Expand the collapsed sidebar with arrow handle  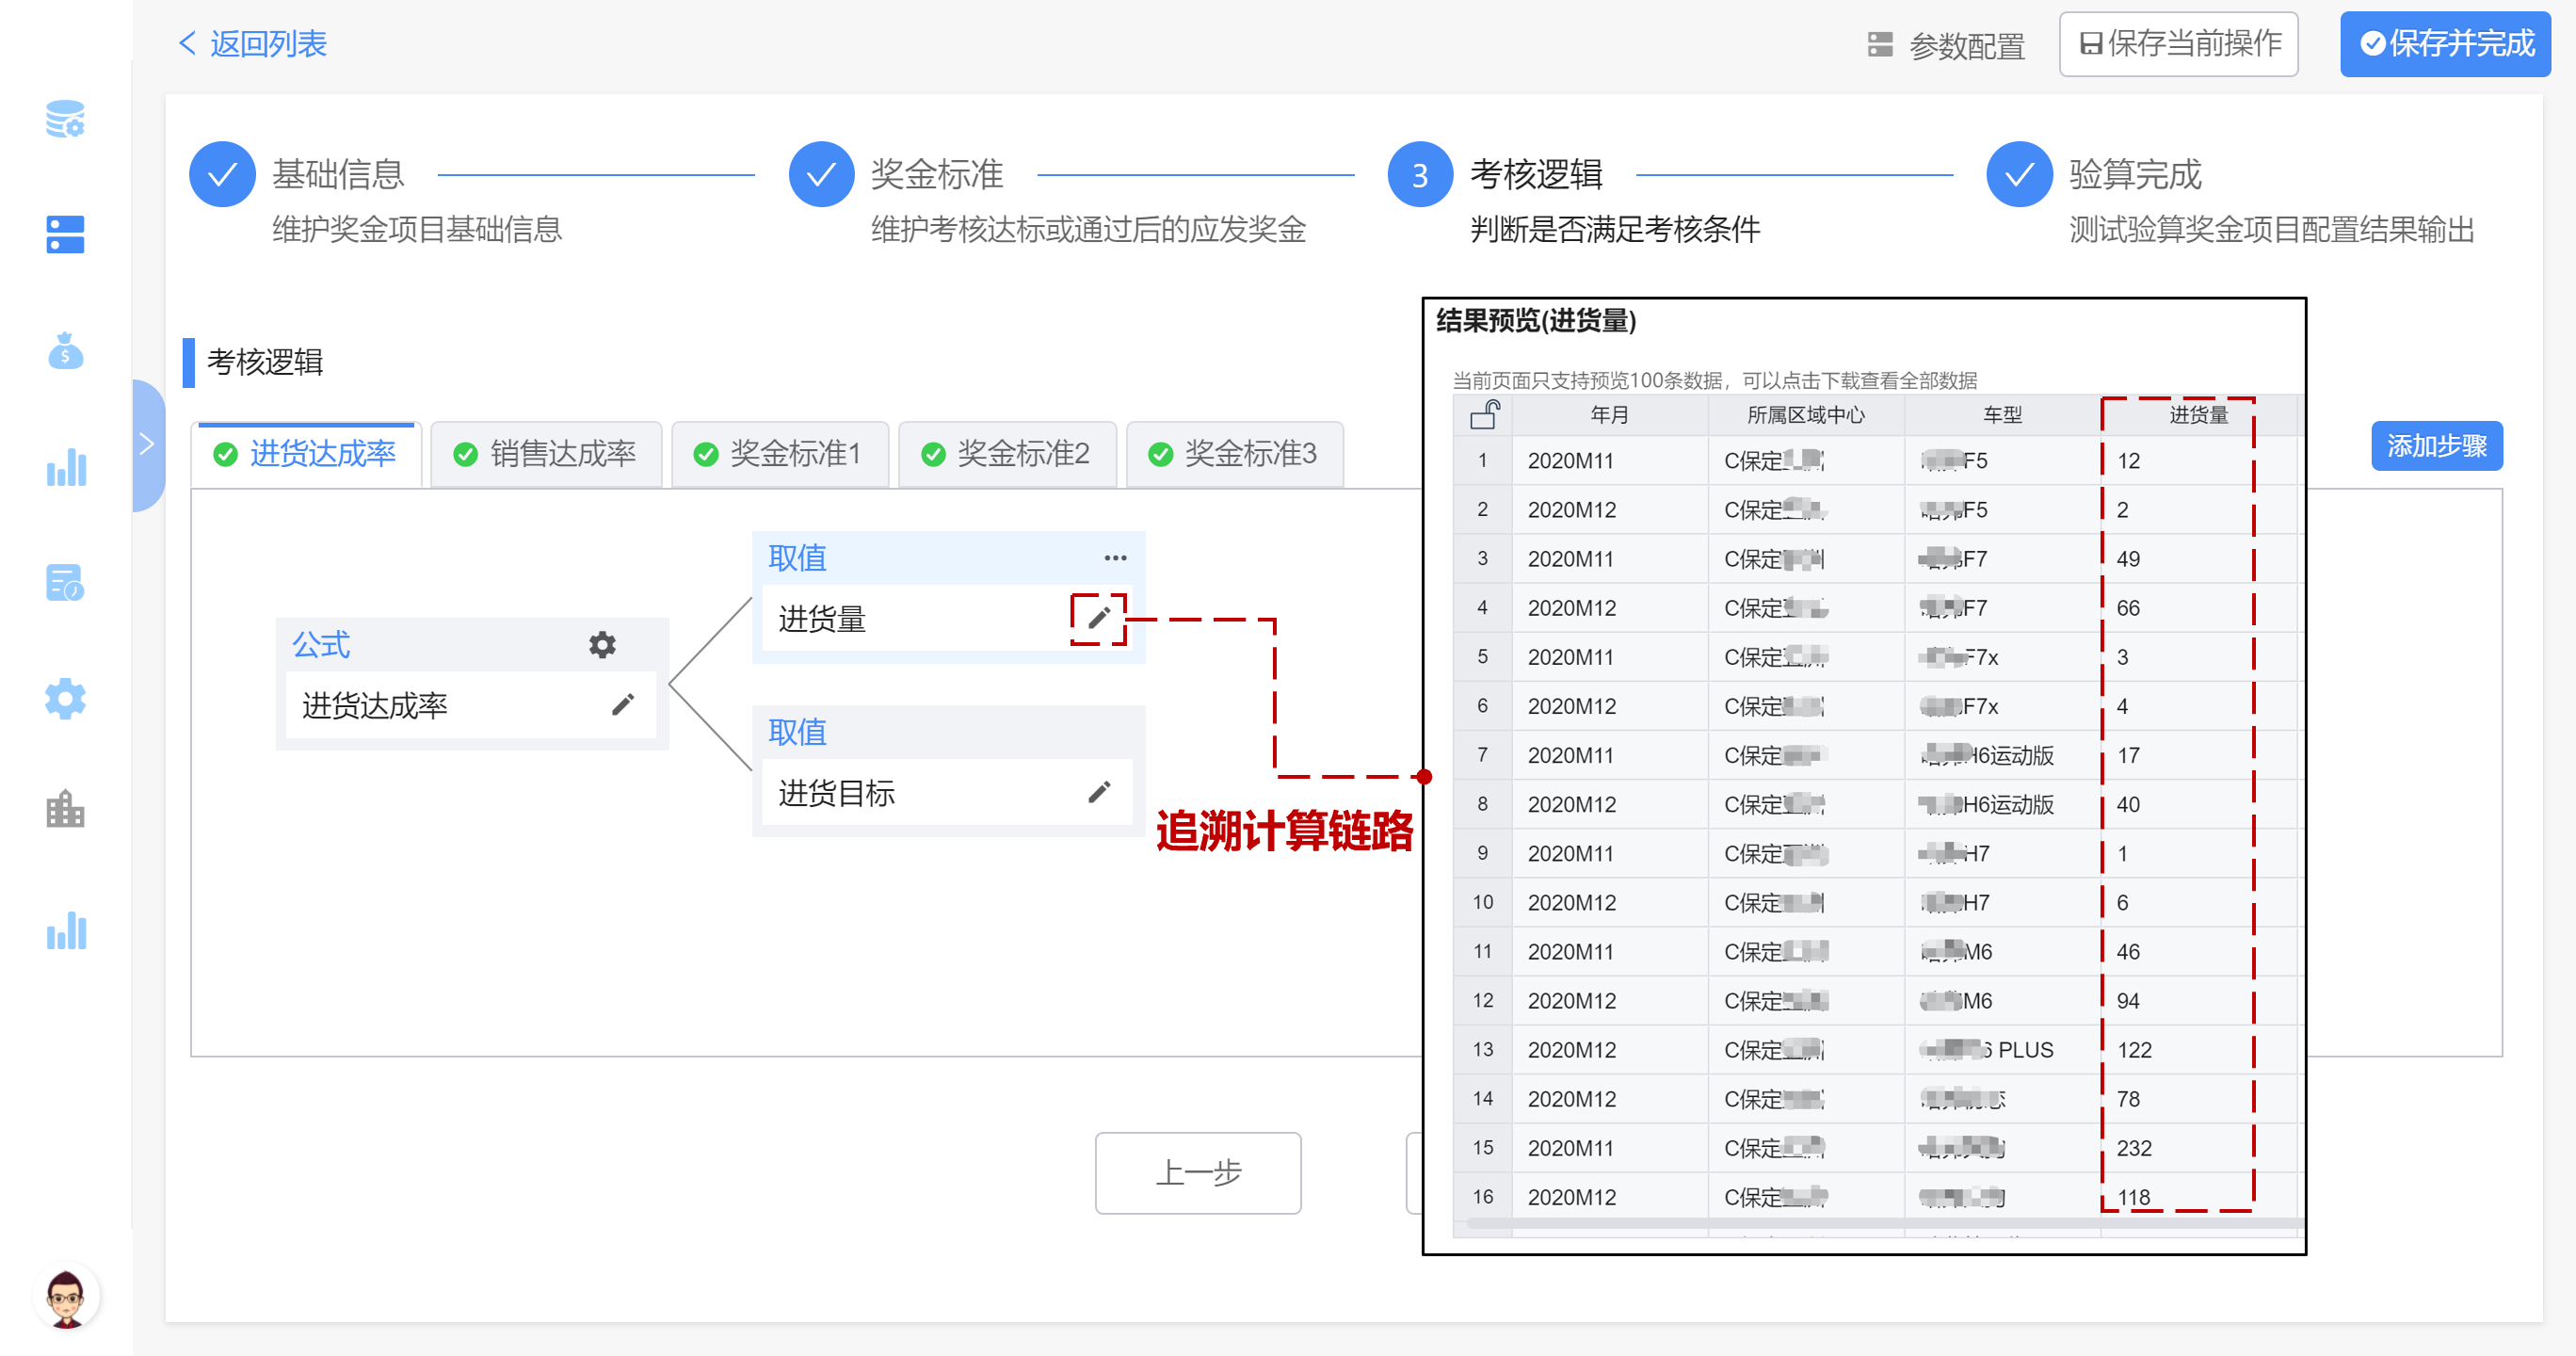tap(147, 444)
